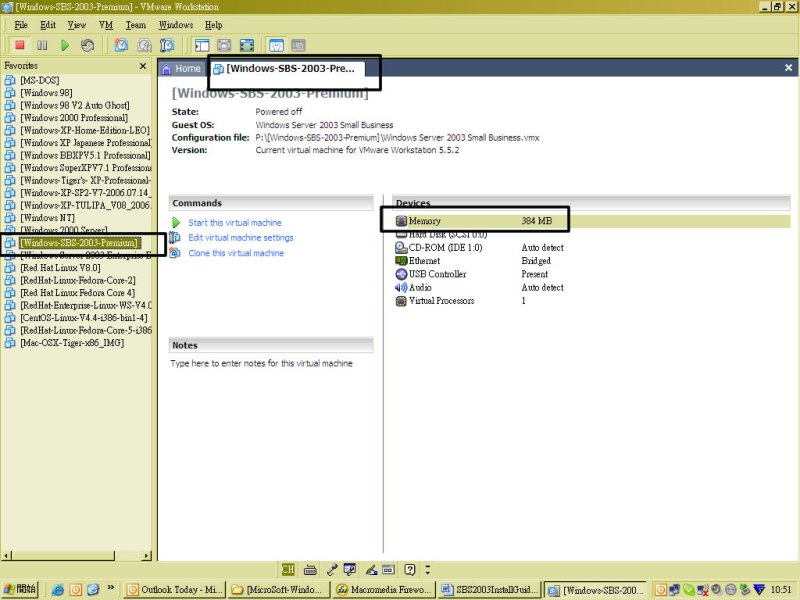Open the VM menu

pos(106,25)
